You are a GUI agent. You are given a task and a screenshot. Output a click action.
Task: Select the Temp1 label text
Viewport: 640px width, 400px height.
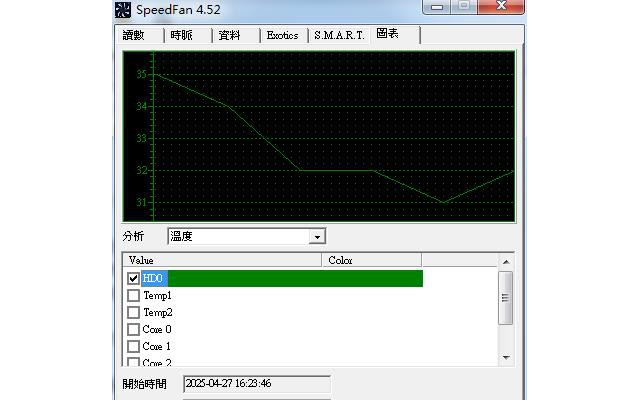point(157,296)
